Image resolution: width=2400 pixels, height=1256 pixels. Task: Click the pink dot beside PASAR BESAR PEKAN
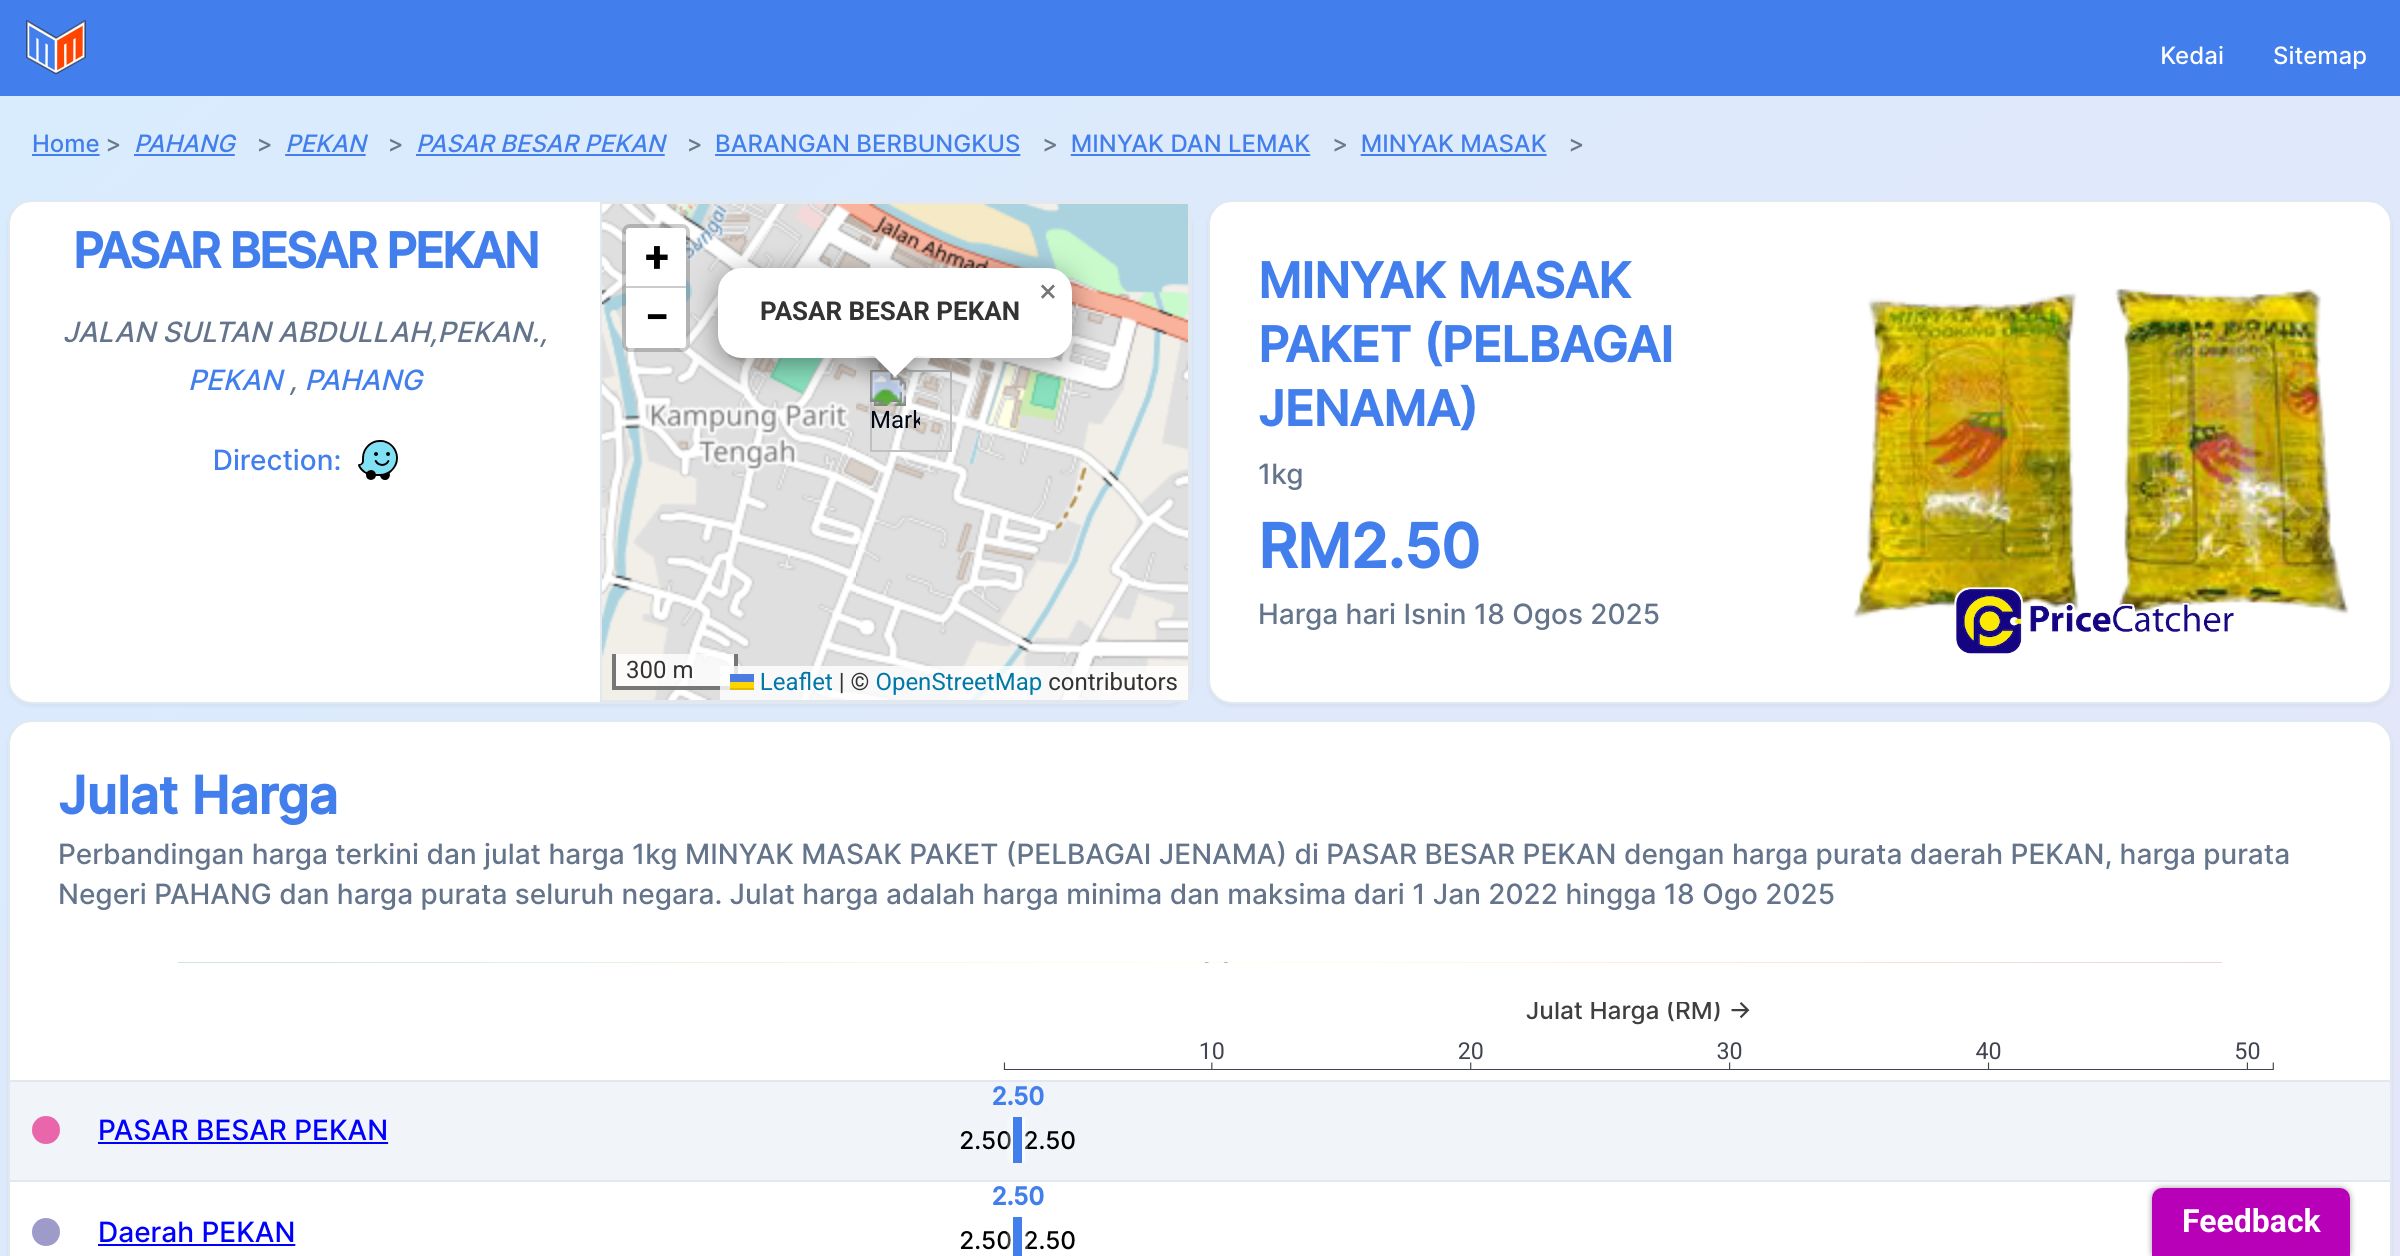click(46, 1130)
